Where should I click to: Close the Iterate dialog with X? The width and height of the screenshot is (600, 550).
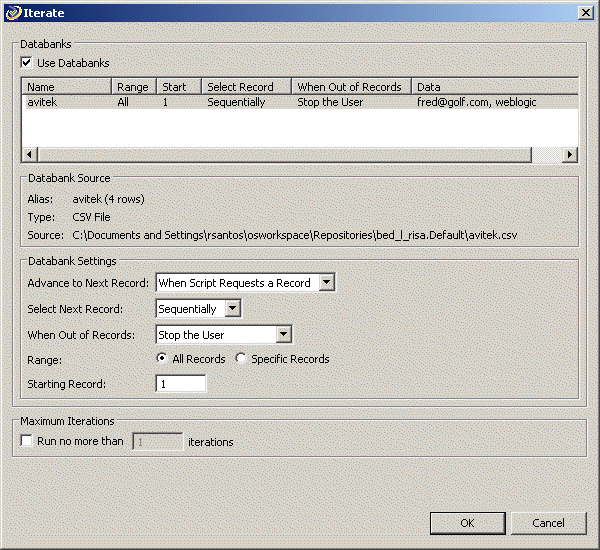(x=586, y=13)
